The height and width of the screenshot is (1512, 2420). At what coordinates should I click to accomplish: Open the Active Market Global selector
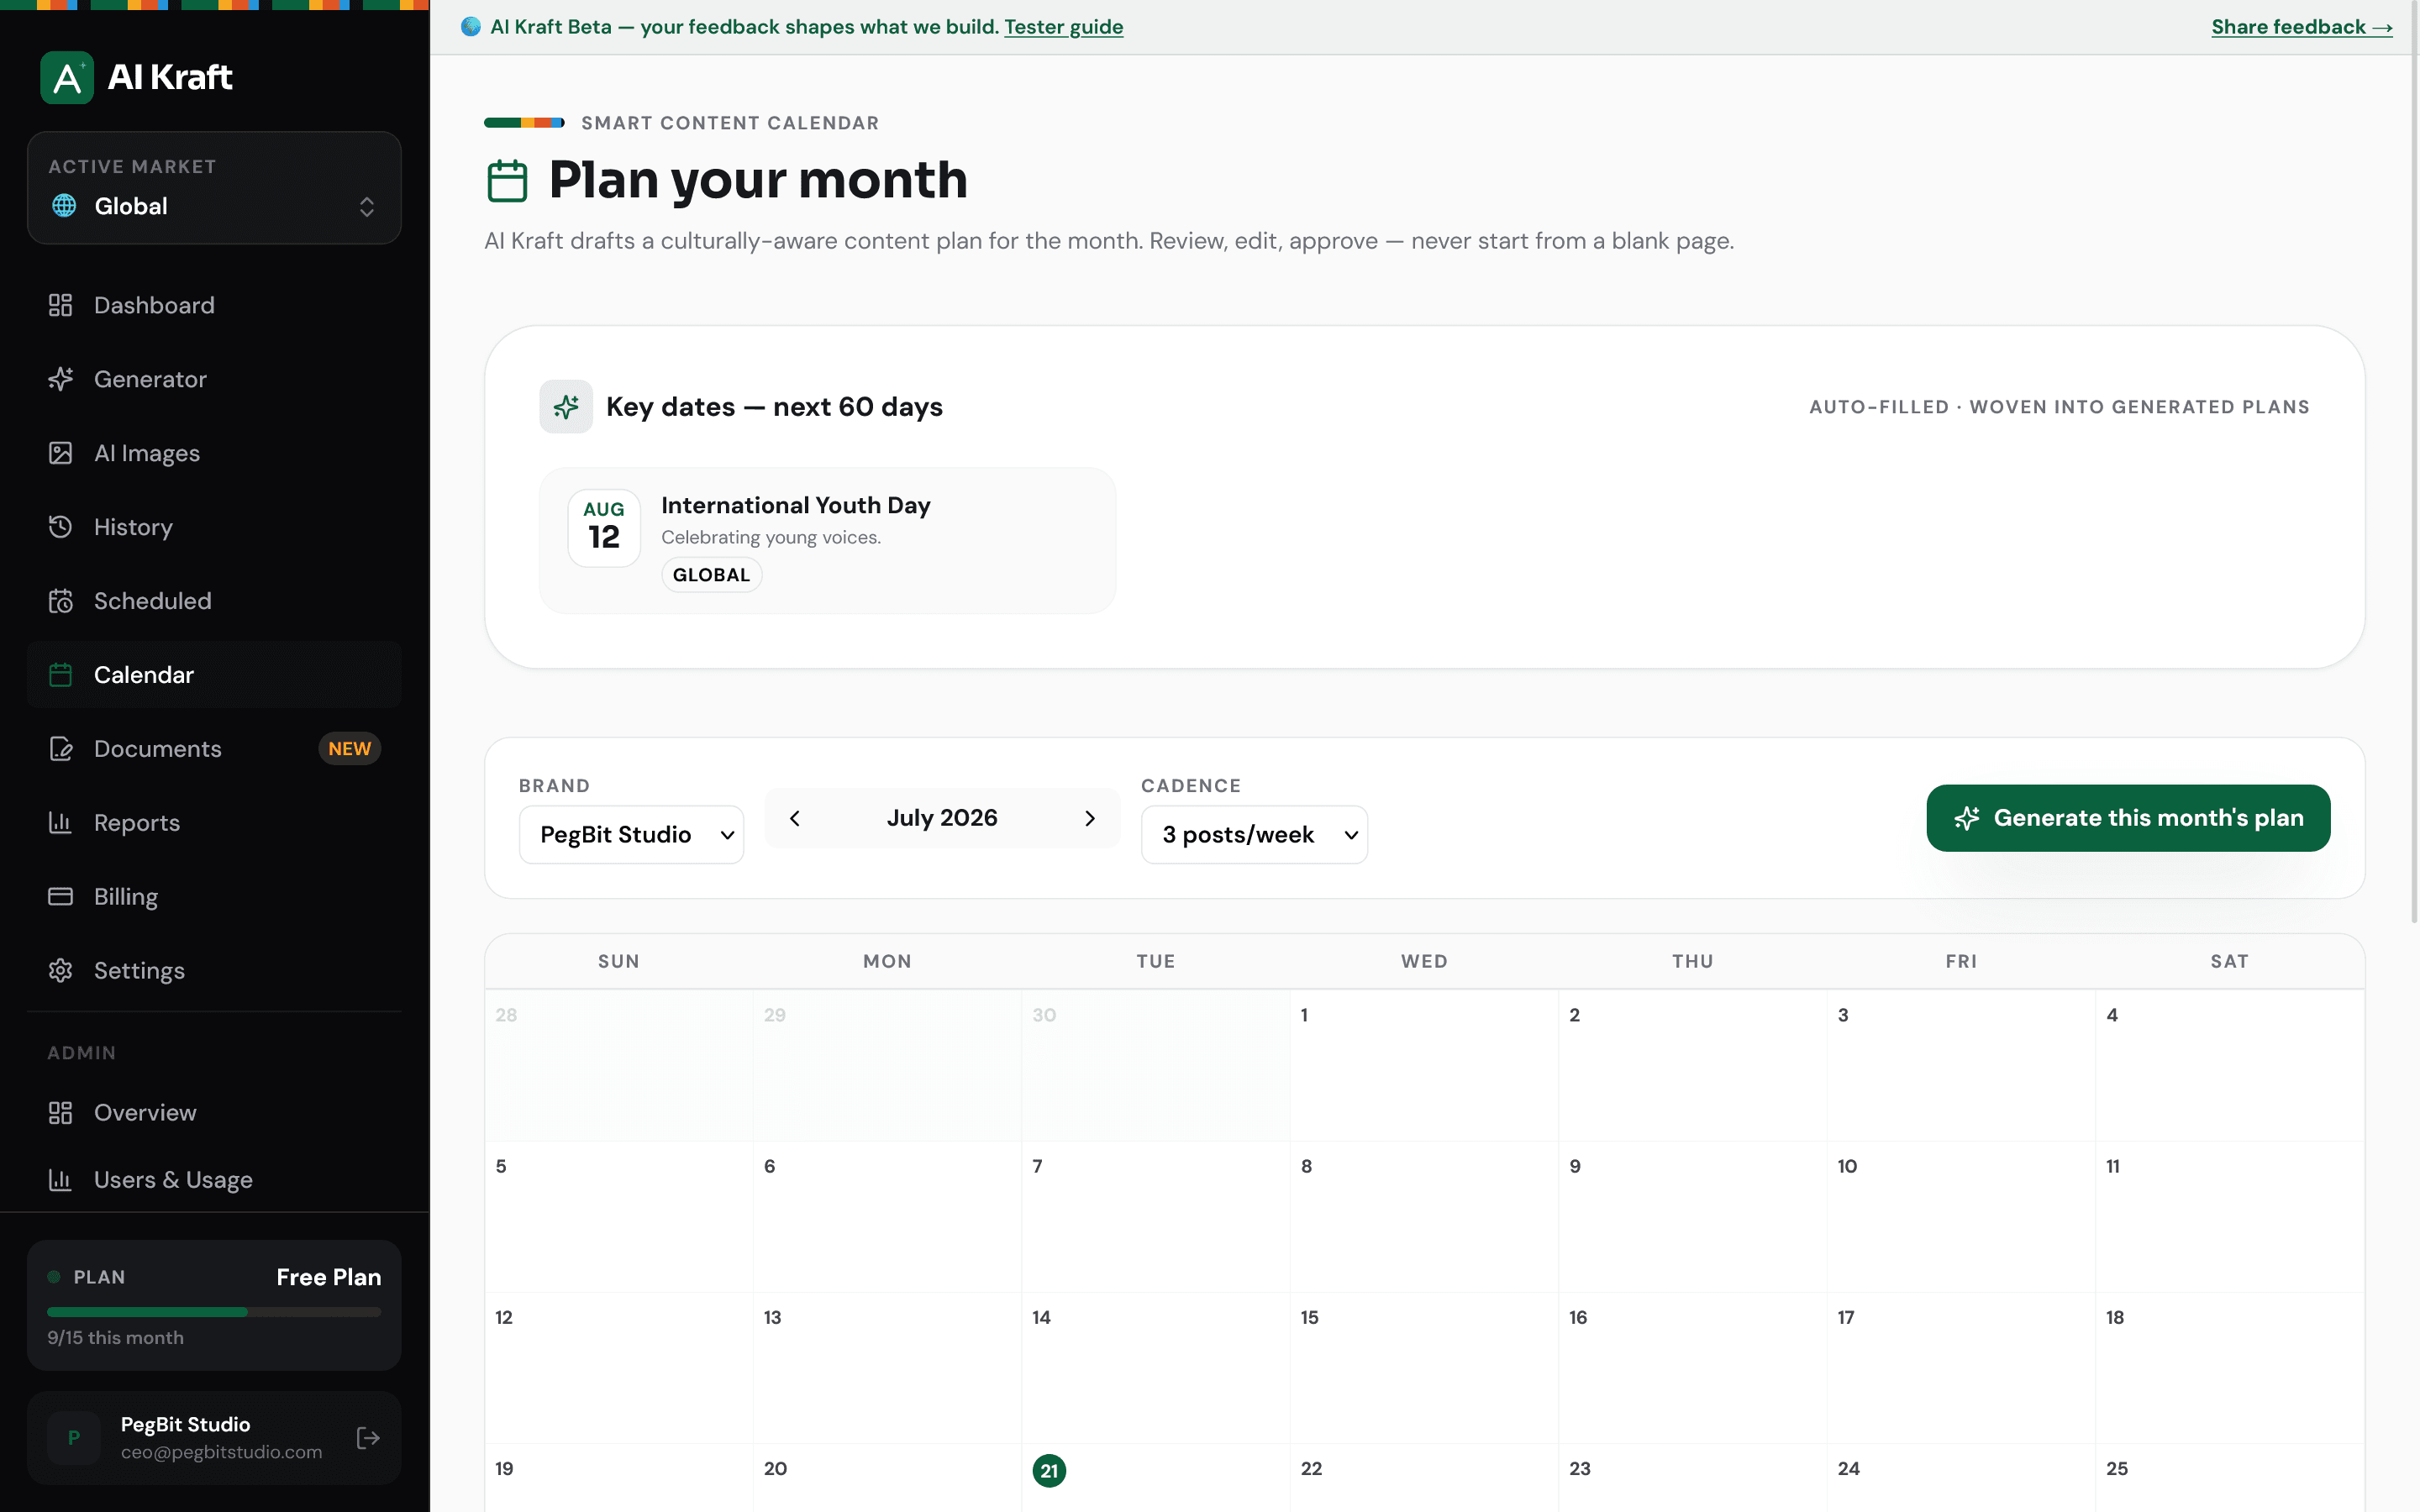(x=214, y=188)
